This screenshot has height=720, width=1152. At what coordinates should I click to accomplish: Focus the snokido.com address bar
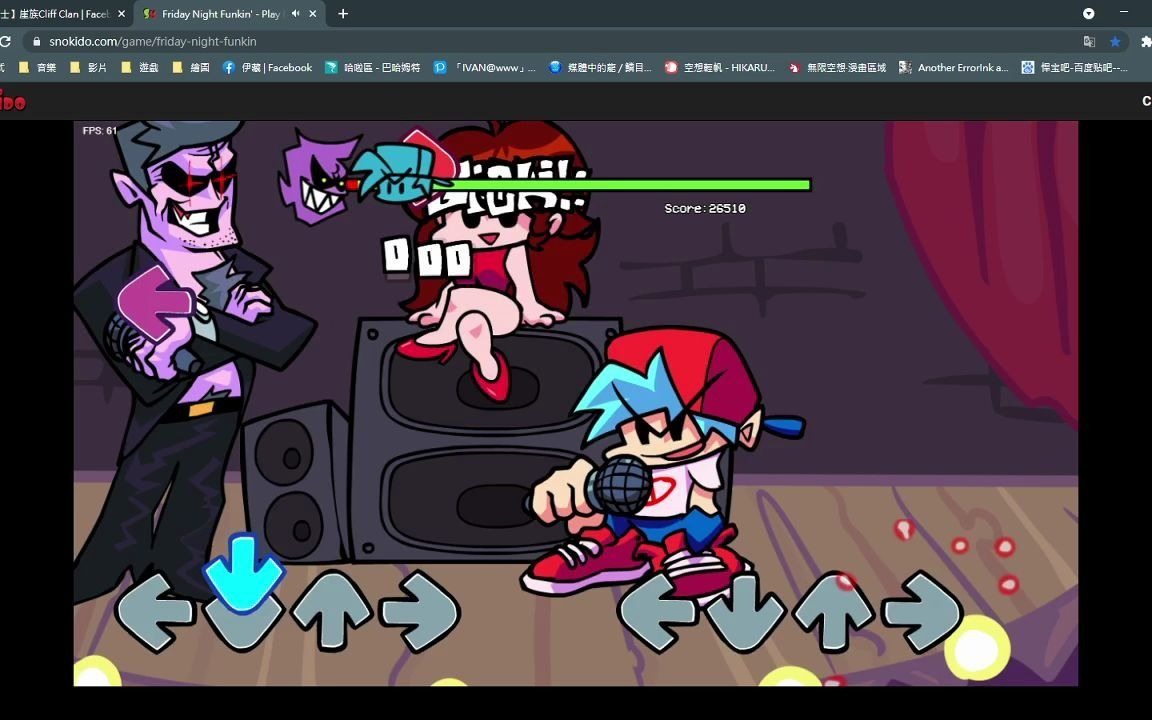(551, 41)
